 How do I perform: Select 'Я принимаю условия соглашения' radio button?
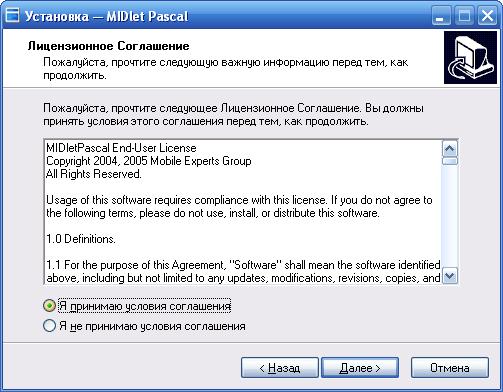coord(49,306)
